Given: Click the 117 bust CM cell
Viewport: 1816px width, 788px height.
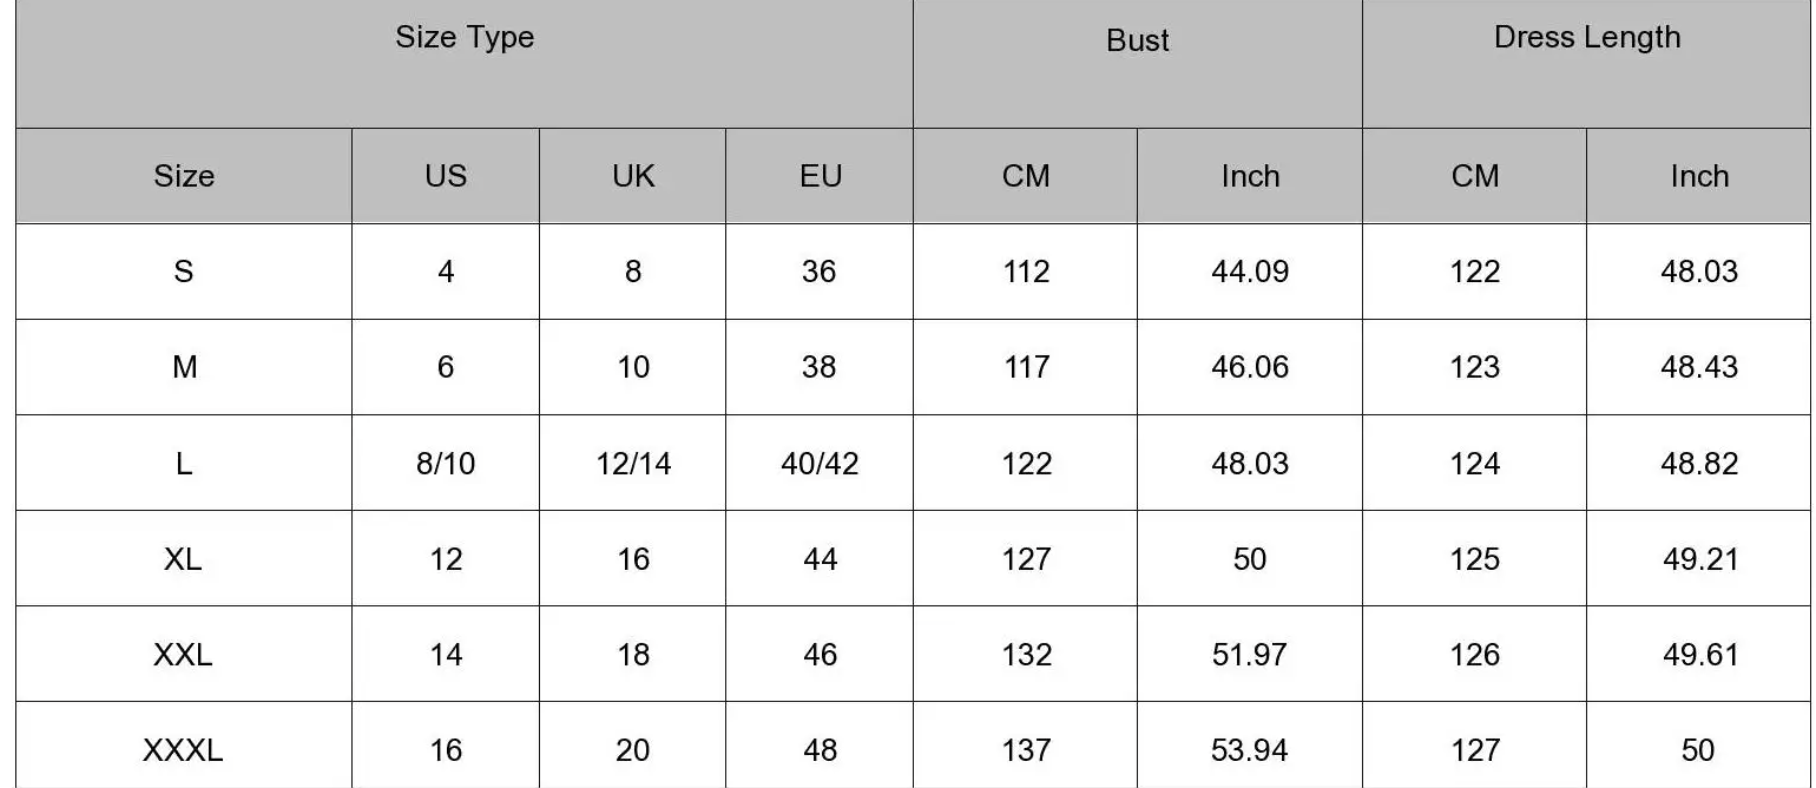Looking at the screenshot, I should click(1026, 367).
